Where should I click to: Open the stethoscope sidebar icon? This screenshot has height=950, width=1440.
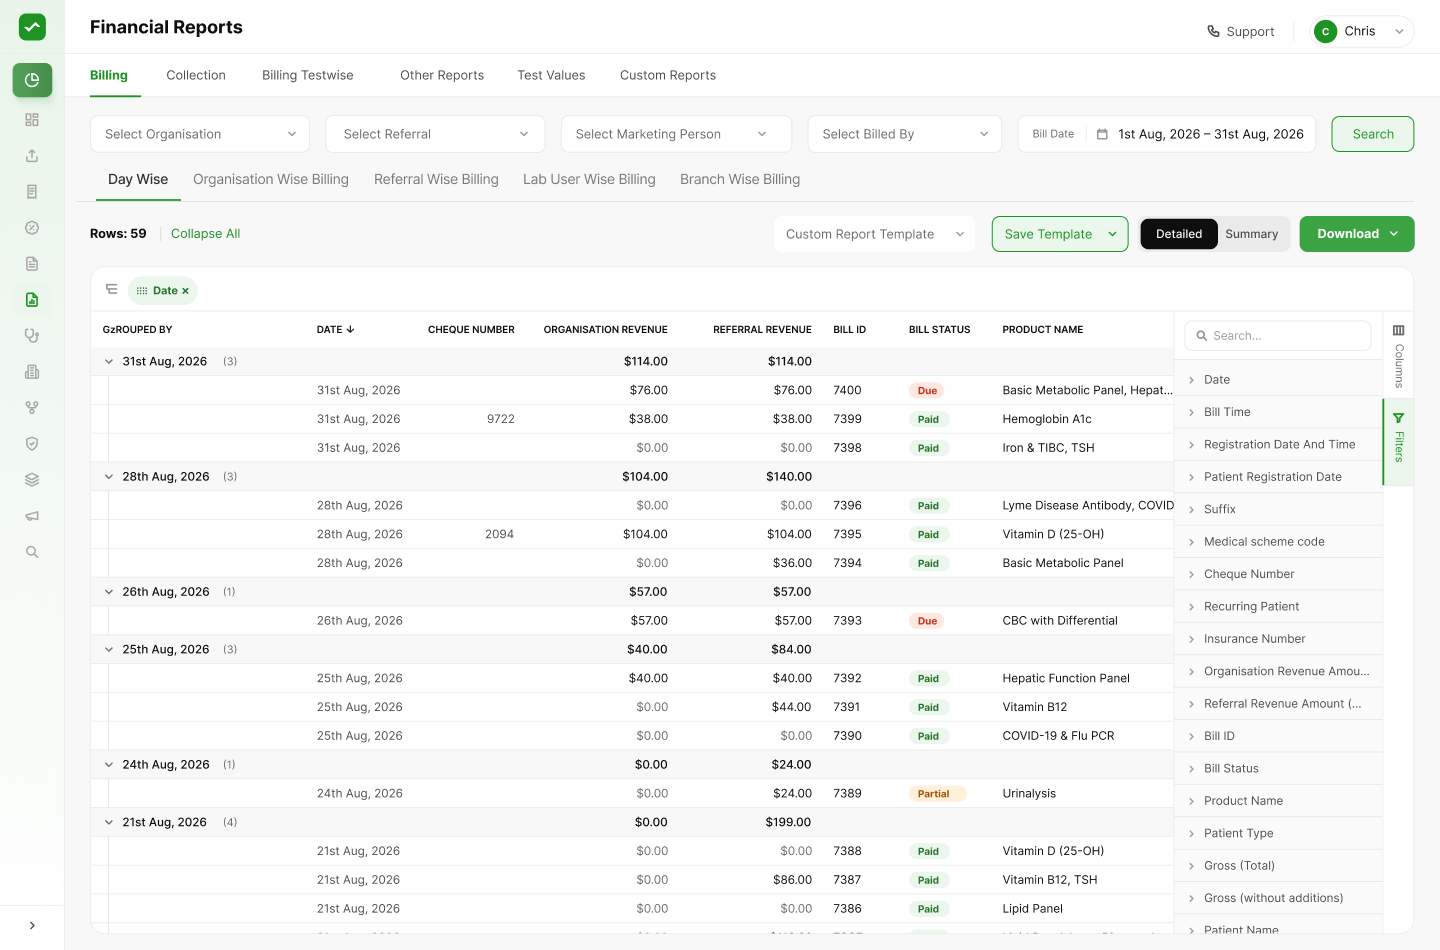point(32,336)
